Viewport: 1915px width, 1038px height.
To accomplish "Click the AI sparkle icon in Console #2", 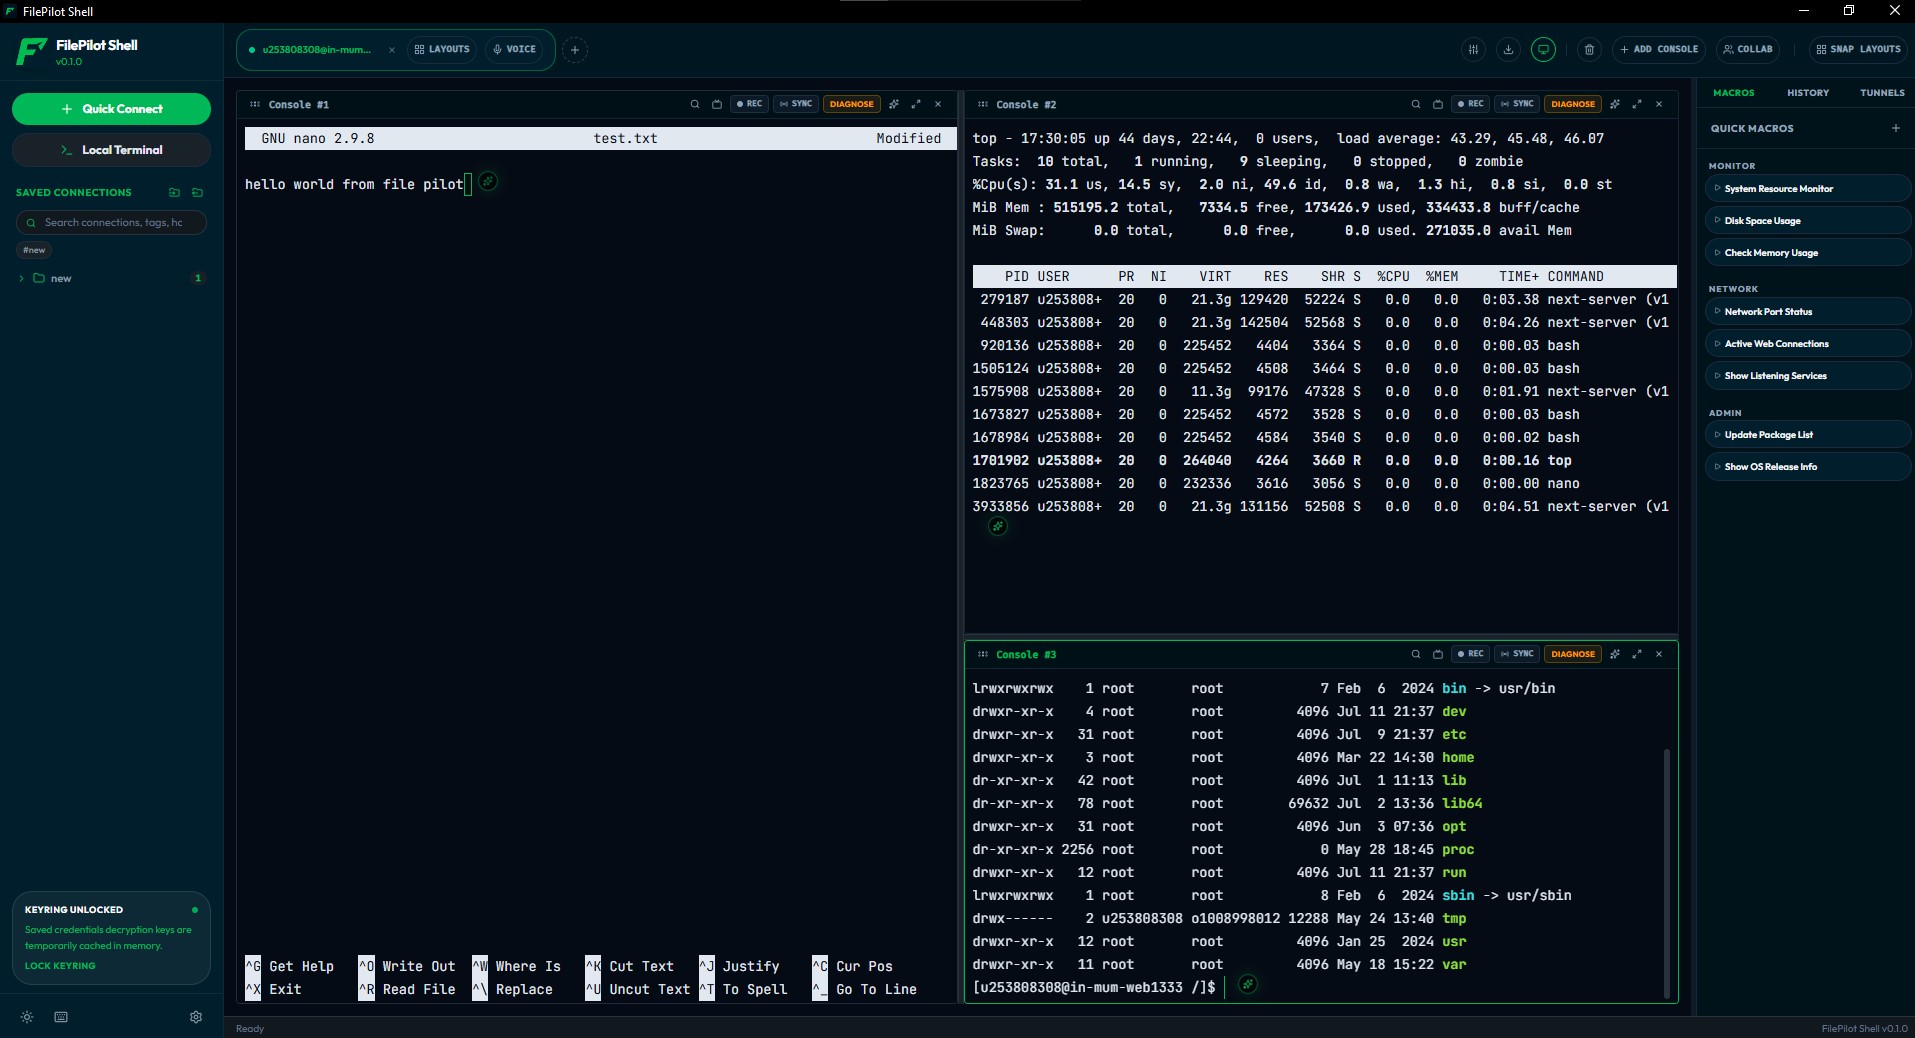I will click(1615, 104).
